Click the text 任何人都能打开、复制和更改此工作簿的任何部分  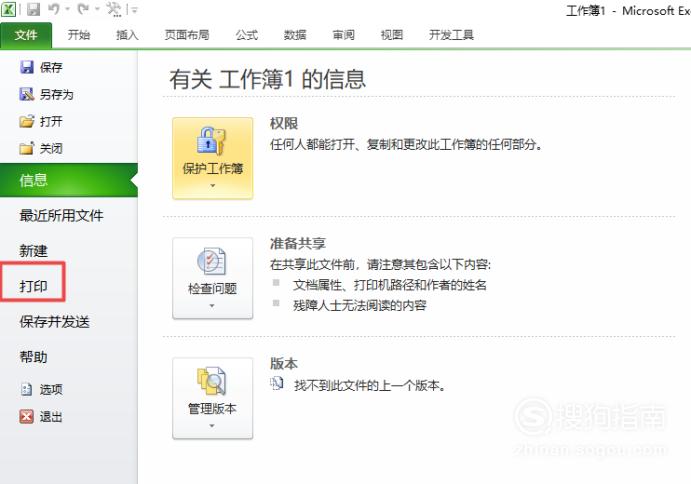pyautogui.click(x=406, y=144)
